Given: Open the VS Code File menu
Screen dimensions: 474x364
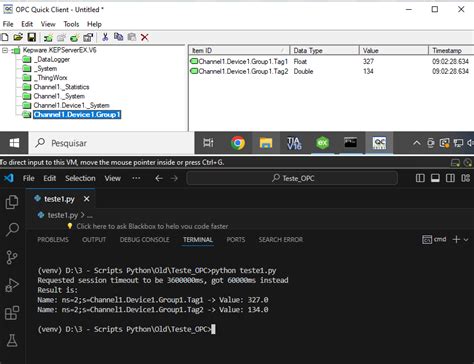Looking at the screenshot, I should click(x=29, y=178).
